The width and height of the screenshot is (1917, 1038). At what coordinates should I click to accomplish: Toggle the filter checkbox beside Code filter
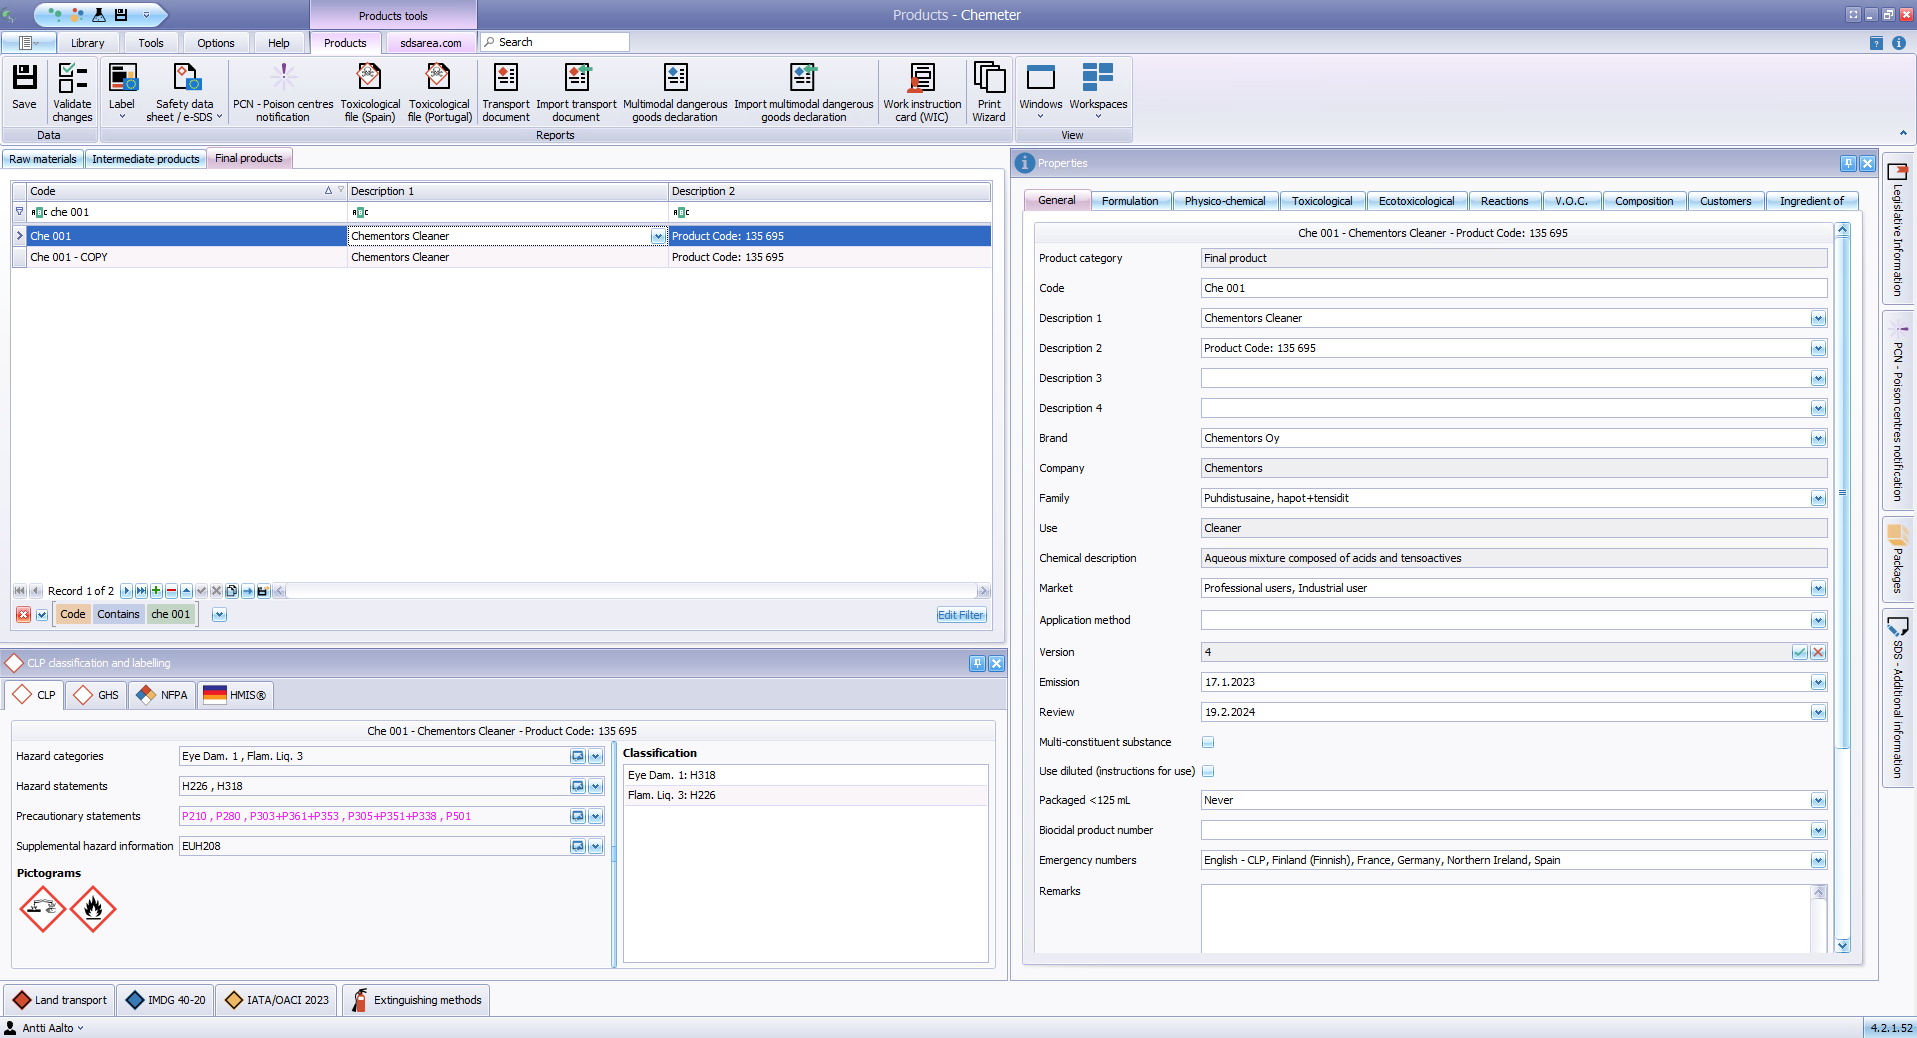point(41,614)
